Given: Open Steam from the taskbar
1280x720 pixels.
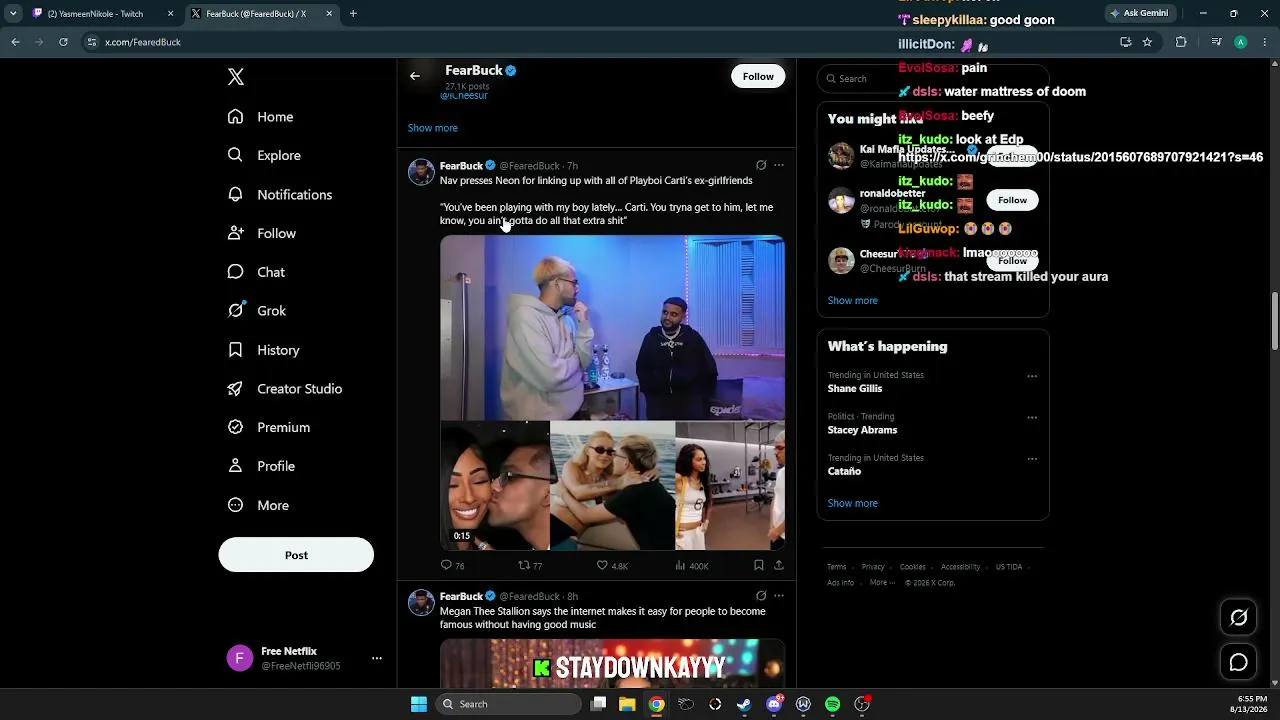Looking at the screenshot, I should coord(744,704).
